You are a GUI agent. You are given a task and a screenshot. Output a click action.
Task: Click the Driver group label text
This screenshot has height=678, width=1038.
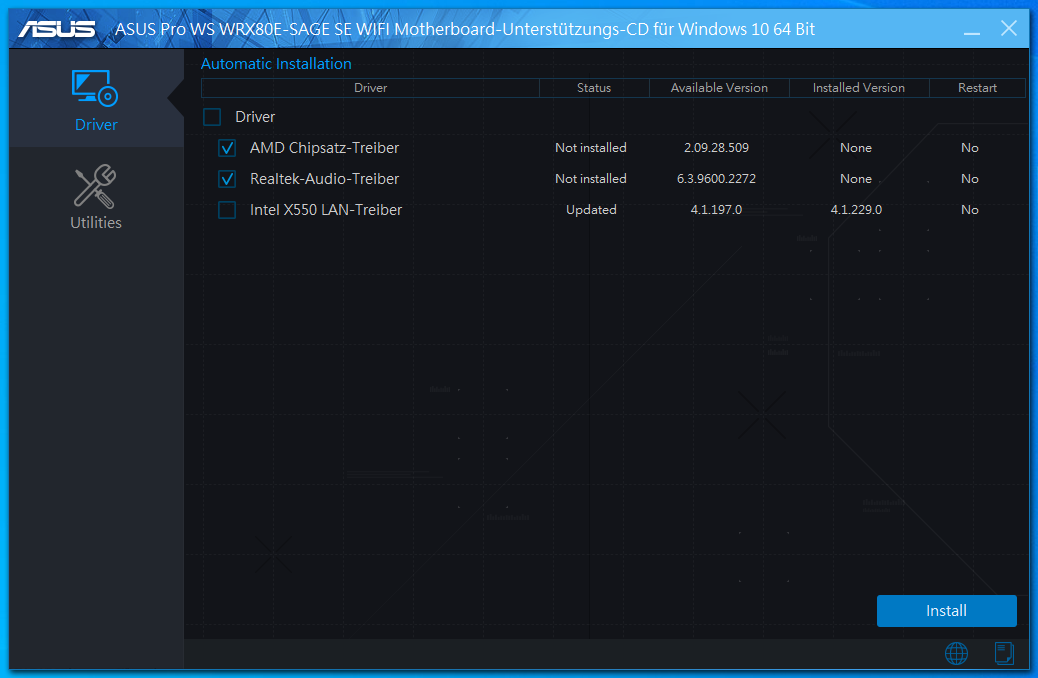pyautogui.click(x=255, y=117)
